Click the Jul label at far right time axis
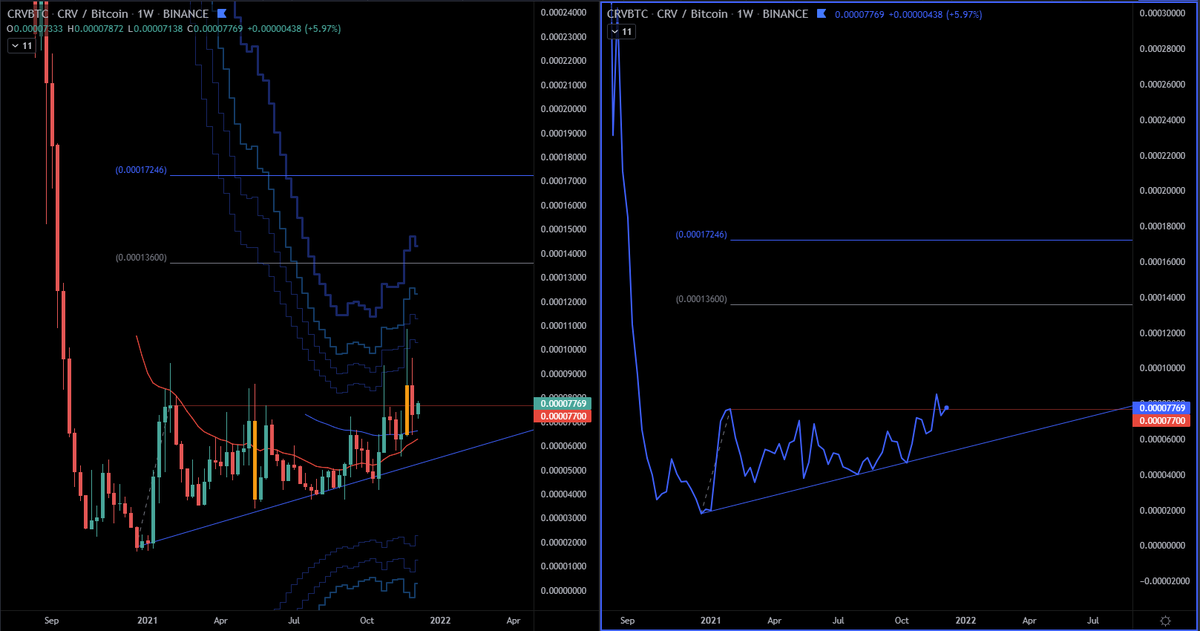 [1094, 621]
